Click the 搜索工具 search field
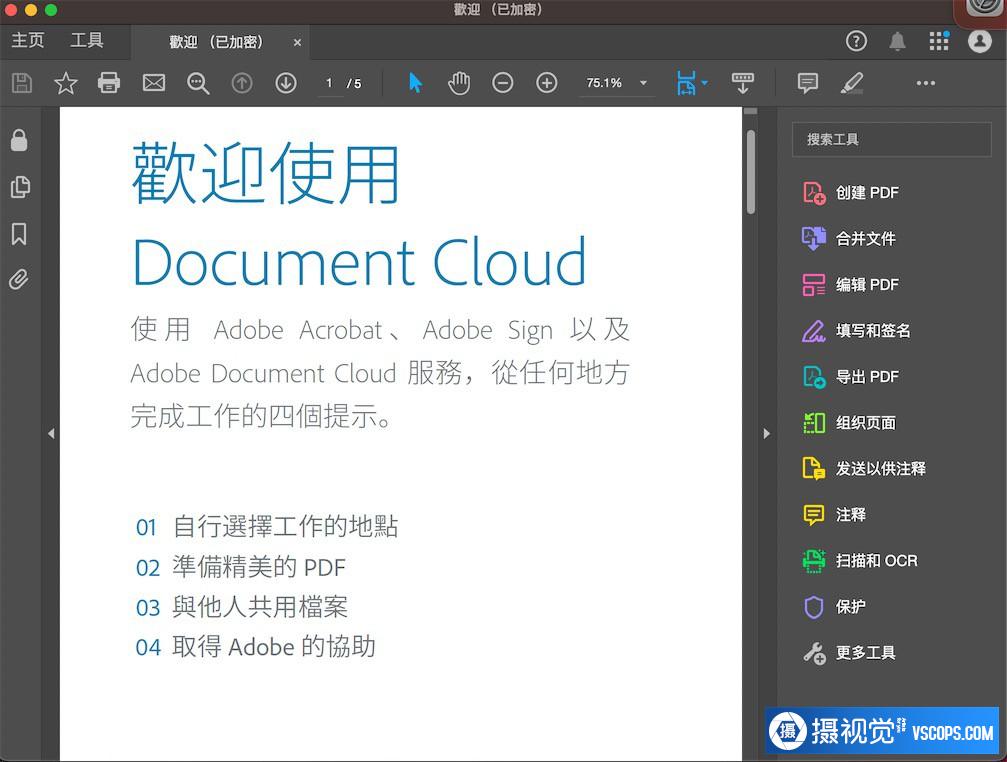 890,140
